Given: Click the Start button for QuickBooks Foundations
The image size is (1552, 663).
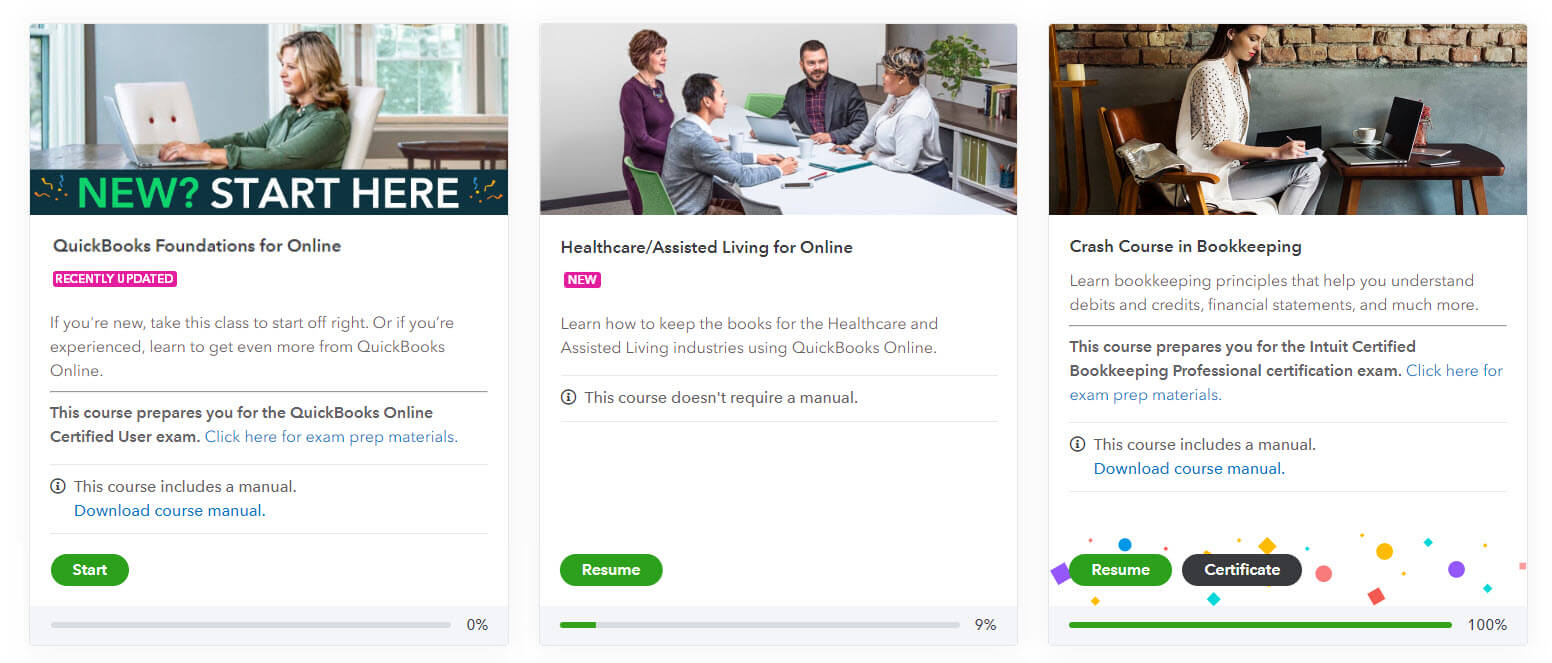Looking at the screenshot, I should click(90, 570).
